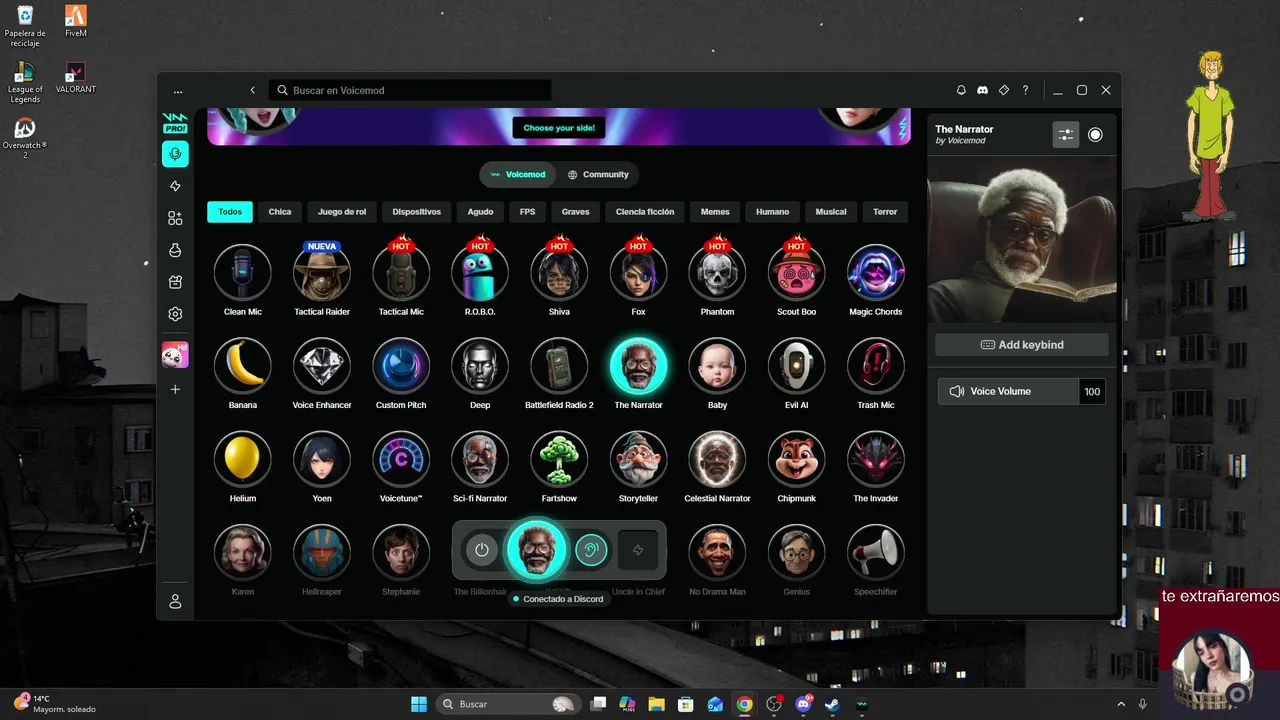Viewport: 1280px width, 720px height.
Task: Toggle the voice changer power button
Action: (x=482, y=550)
